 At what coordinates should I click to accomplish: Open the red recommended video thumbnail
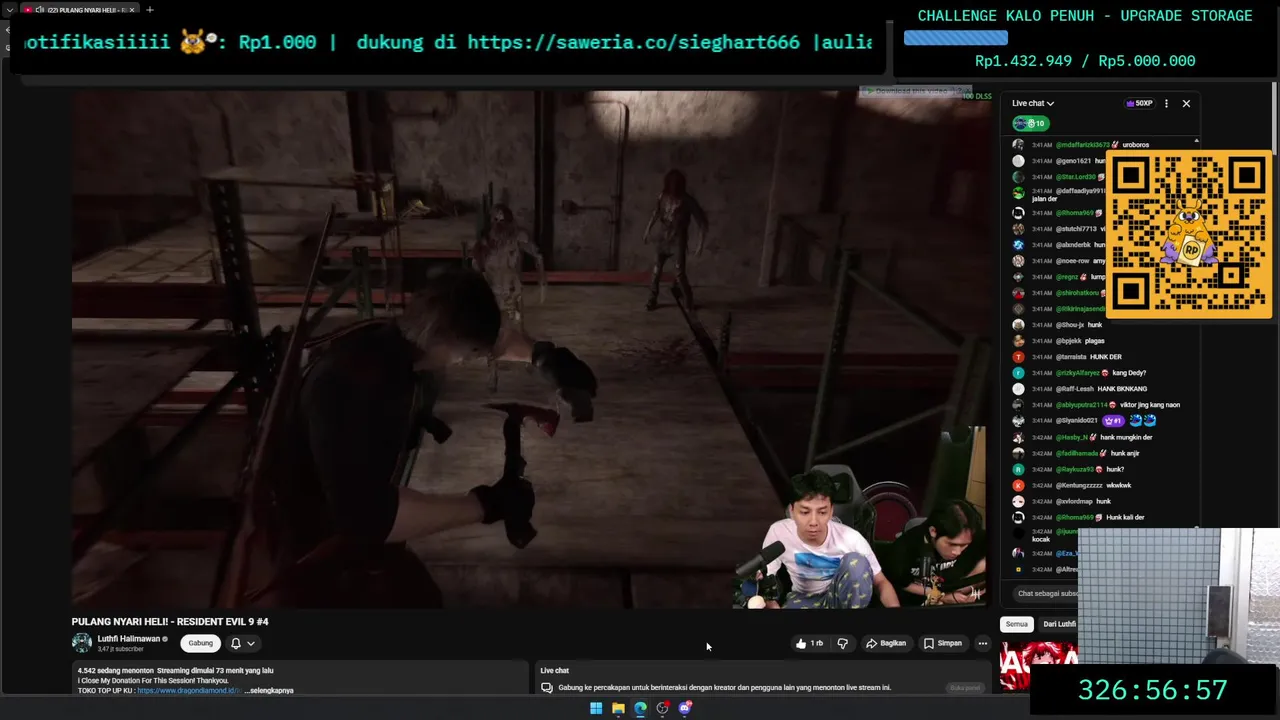[1039, 666]
